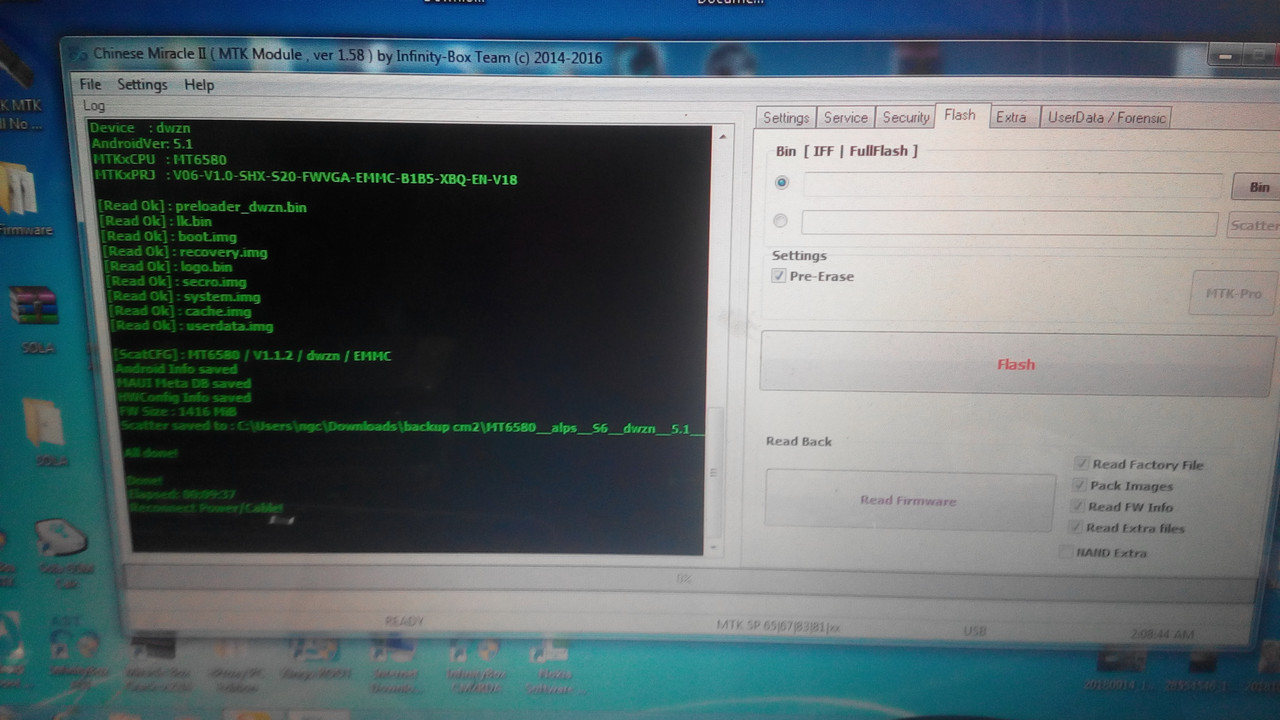Viewport: 1280px width, 720px height.
Task: Click the 'Reconnect Power/Cable!' log line
Action: (206, 508)
